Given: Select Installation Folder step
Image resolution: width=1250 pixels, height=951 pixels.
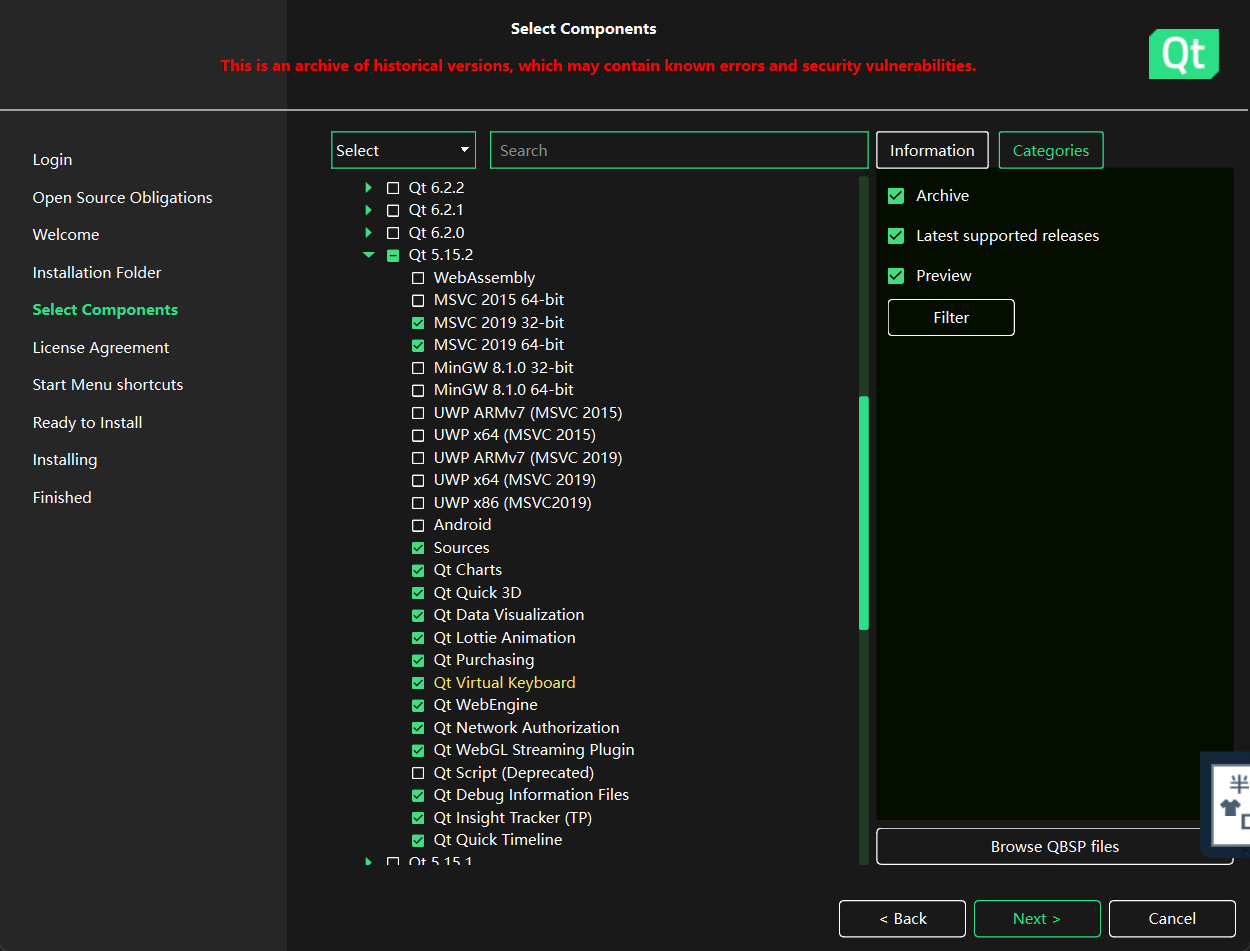Looking at the screenshot, I should pos(97,273).
